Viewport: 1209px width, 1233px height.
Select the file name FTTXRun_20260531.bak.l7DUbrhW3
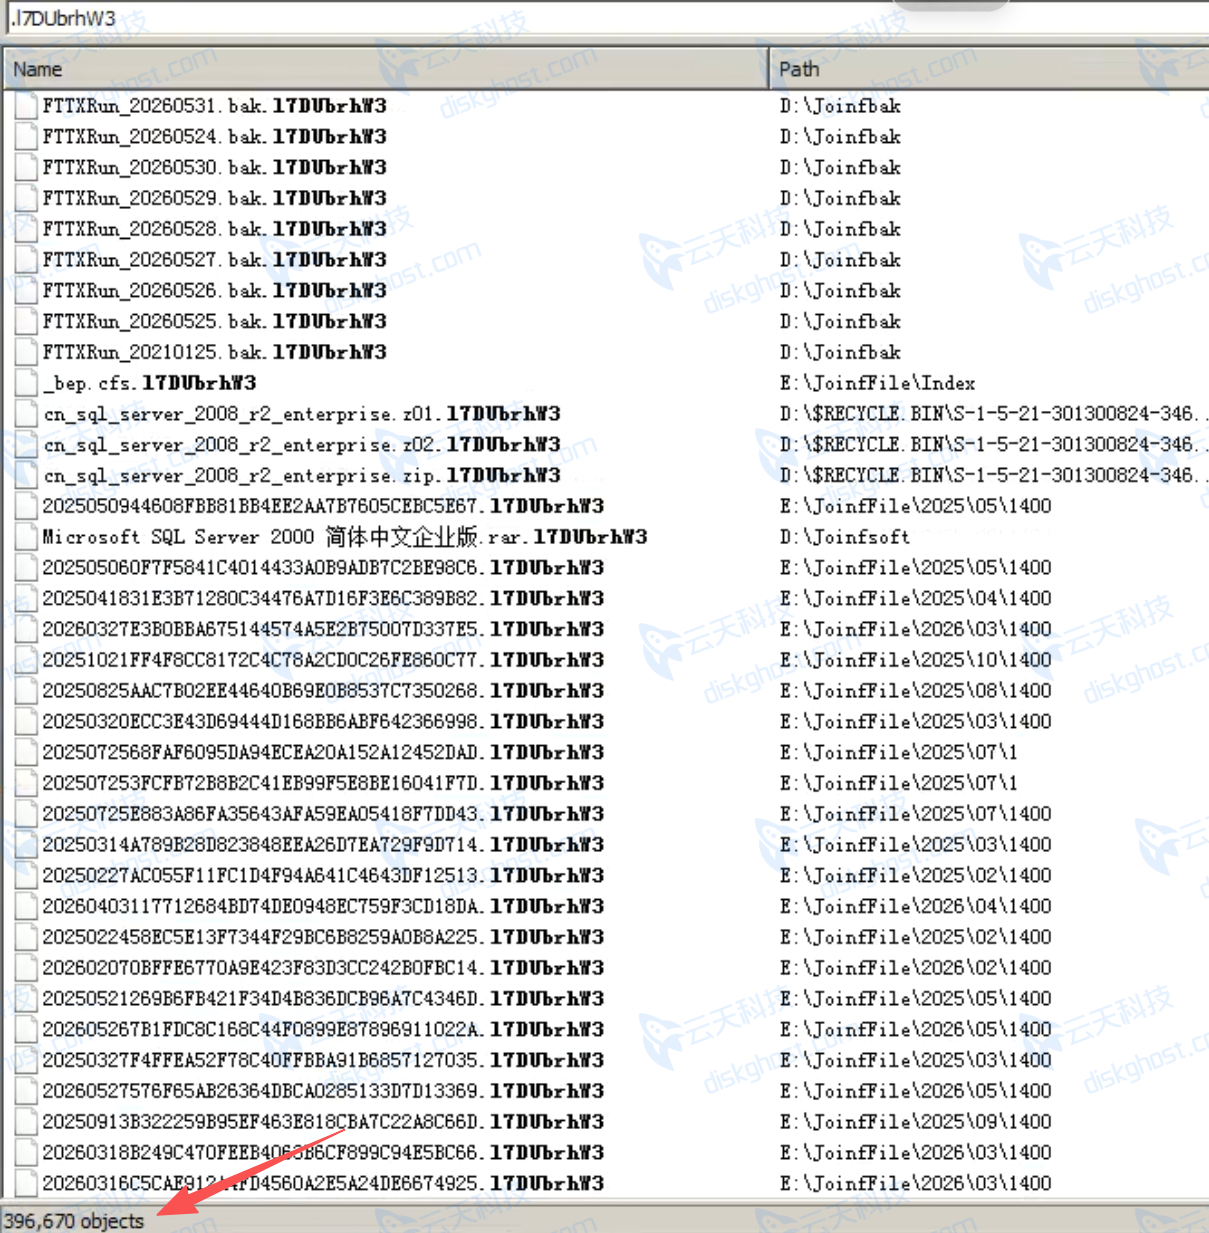tap(214, 106)
